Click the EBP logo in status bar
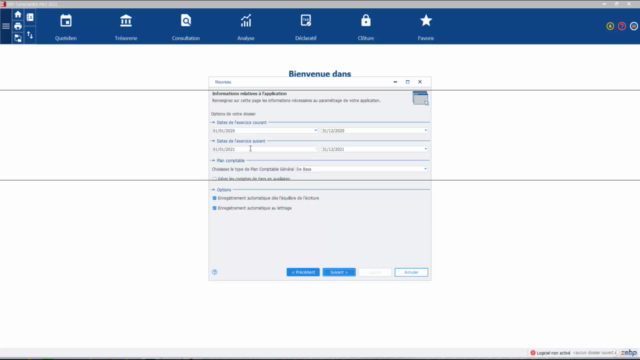This screenshot has width=640, height=360. tap(629, 353)
